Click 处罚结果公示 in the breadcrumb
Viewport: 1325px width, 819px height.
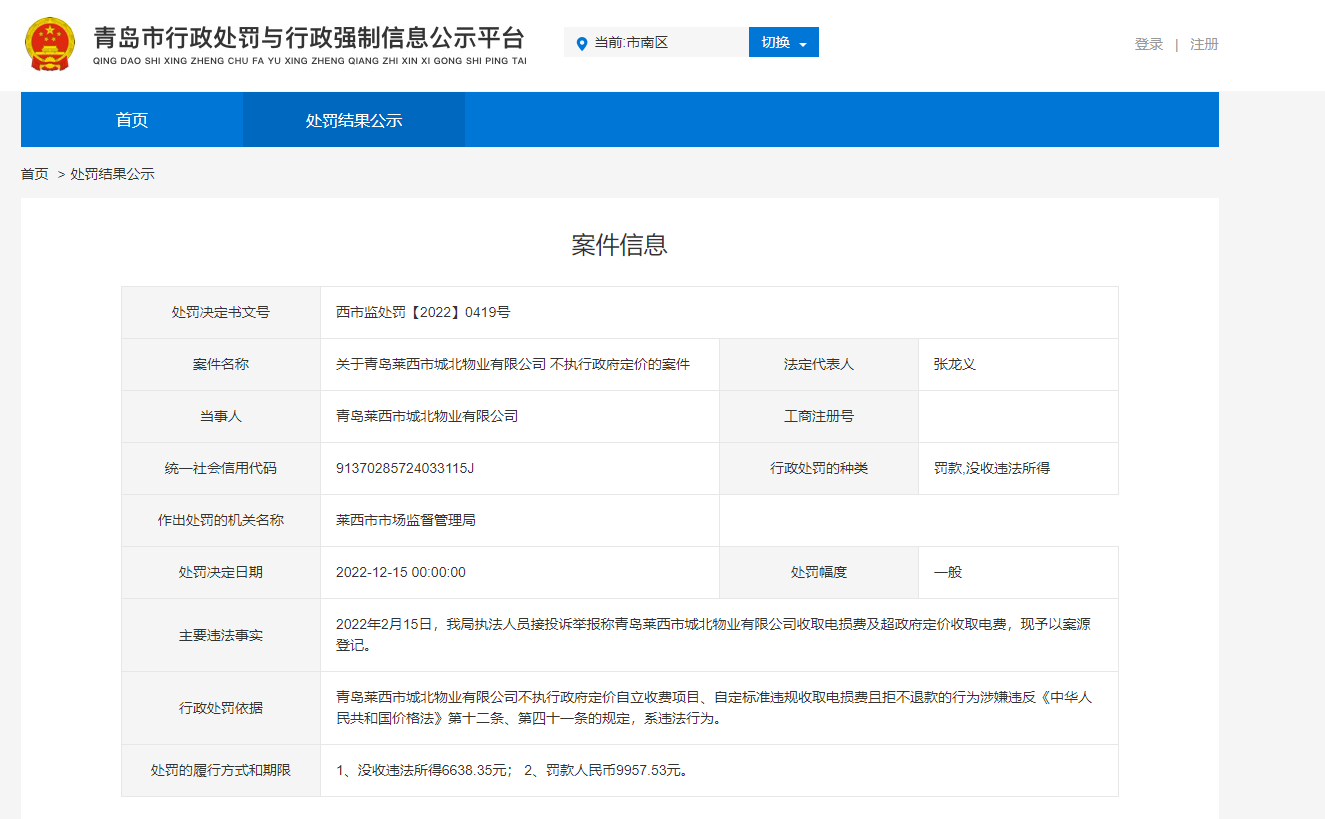coord(112,174)
